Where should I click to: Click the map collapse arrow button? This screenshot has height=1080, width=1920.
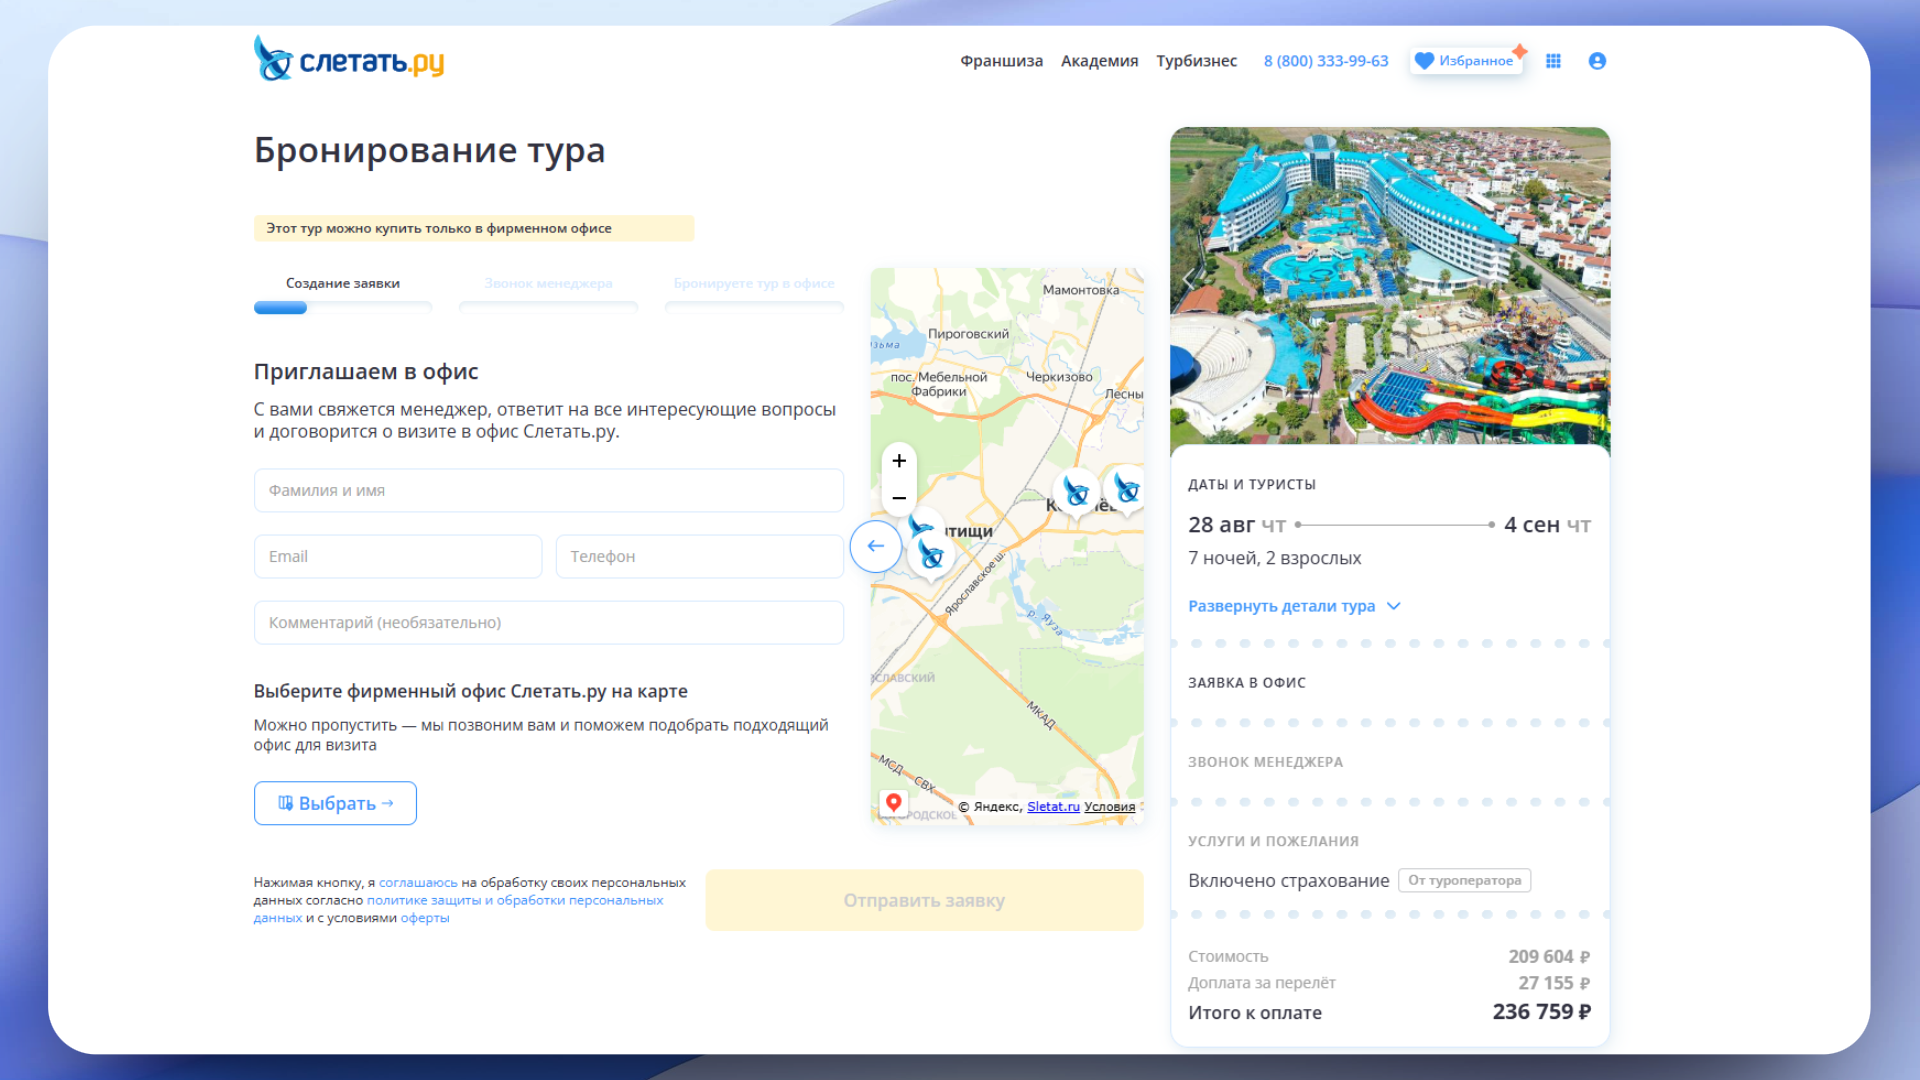[x=875, y=546]
